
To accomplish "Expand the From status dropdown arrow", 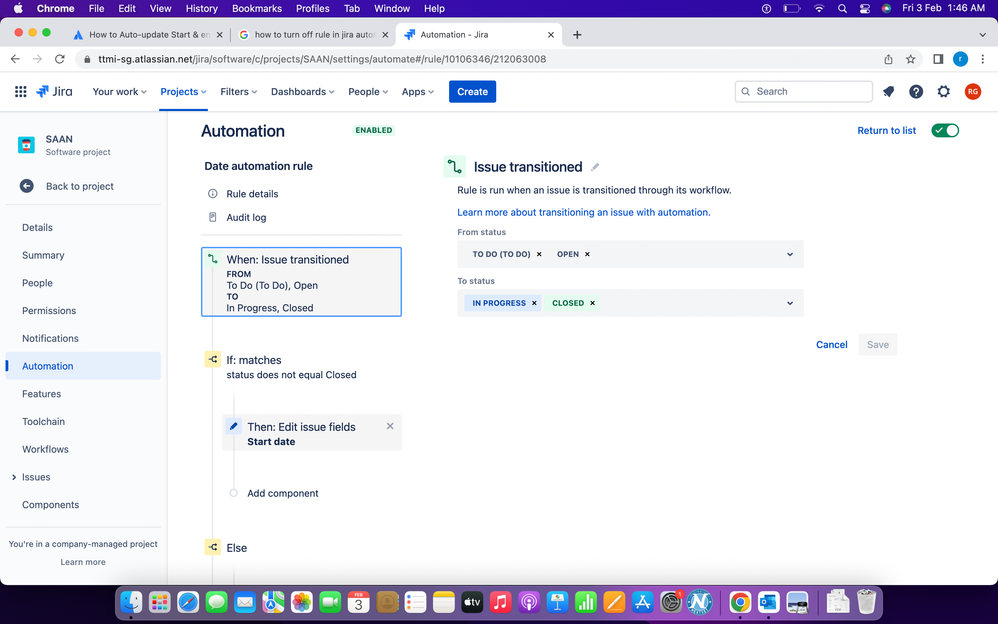I will (790, 254).
